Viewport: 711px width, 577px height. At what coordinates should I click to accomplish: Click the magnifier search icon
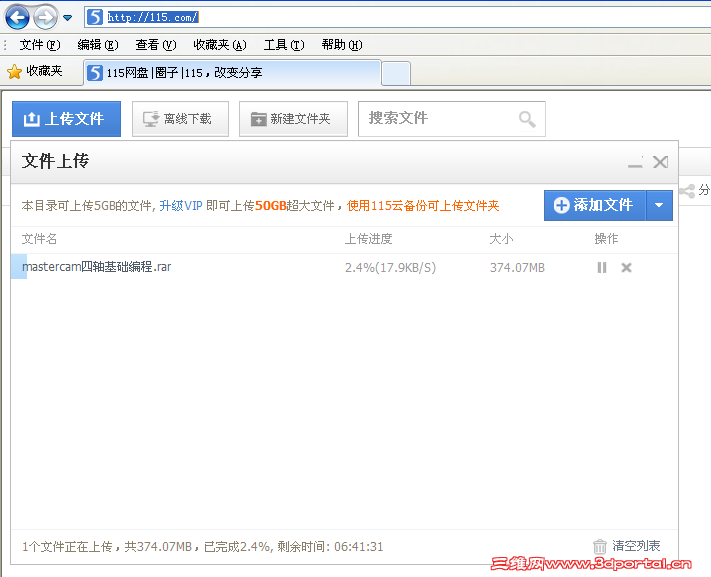(527, 119)
